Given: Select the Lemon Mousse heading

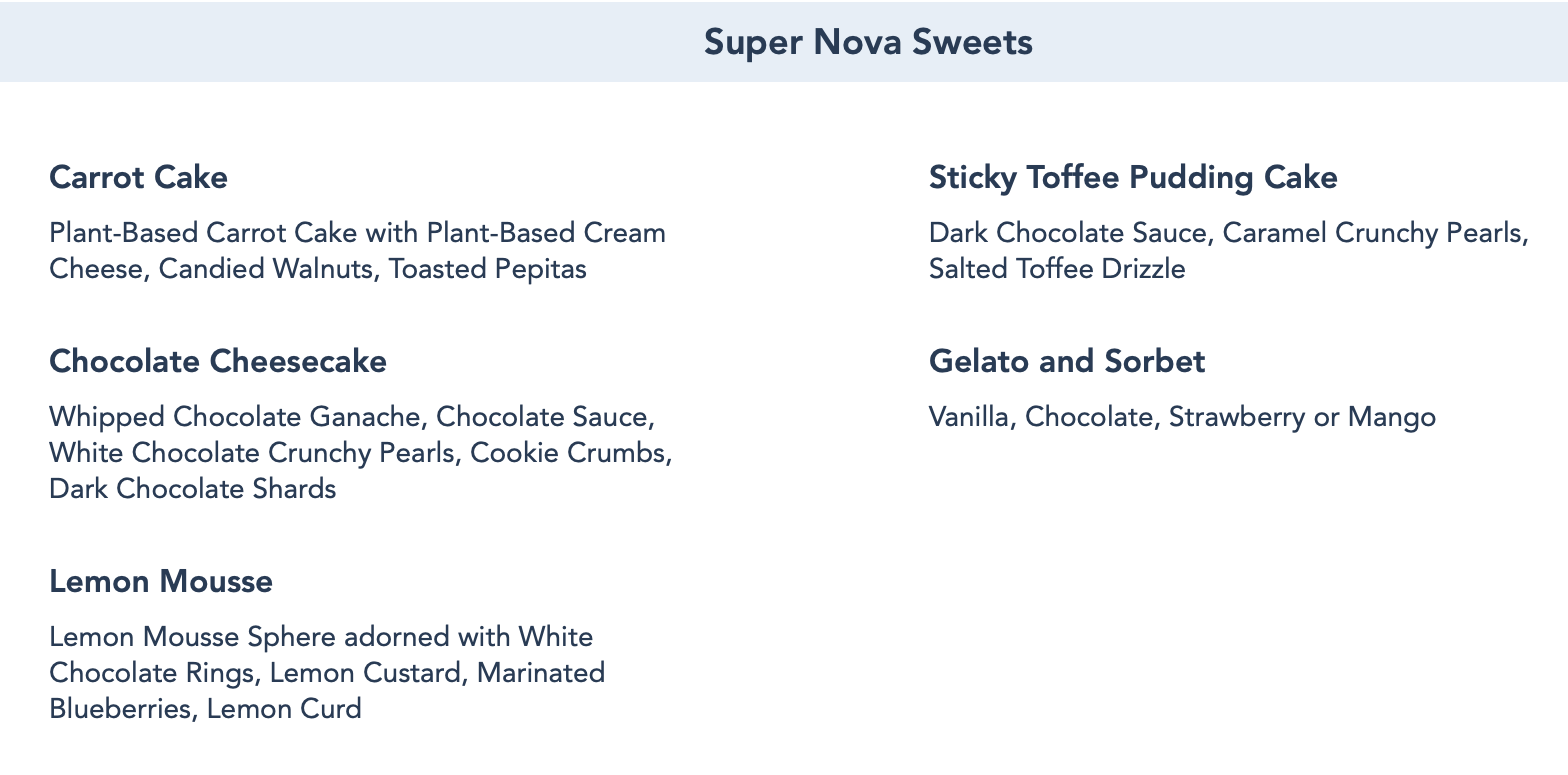Looking at the screenshot, I should point(161,582).
